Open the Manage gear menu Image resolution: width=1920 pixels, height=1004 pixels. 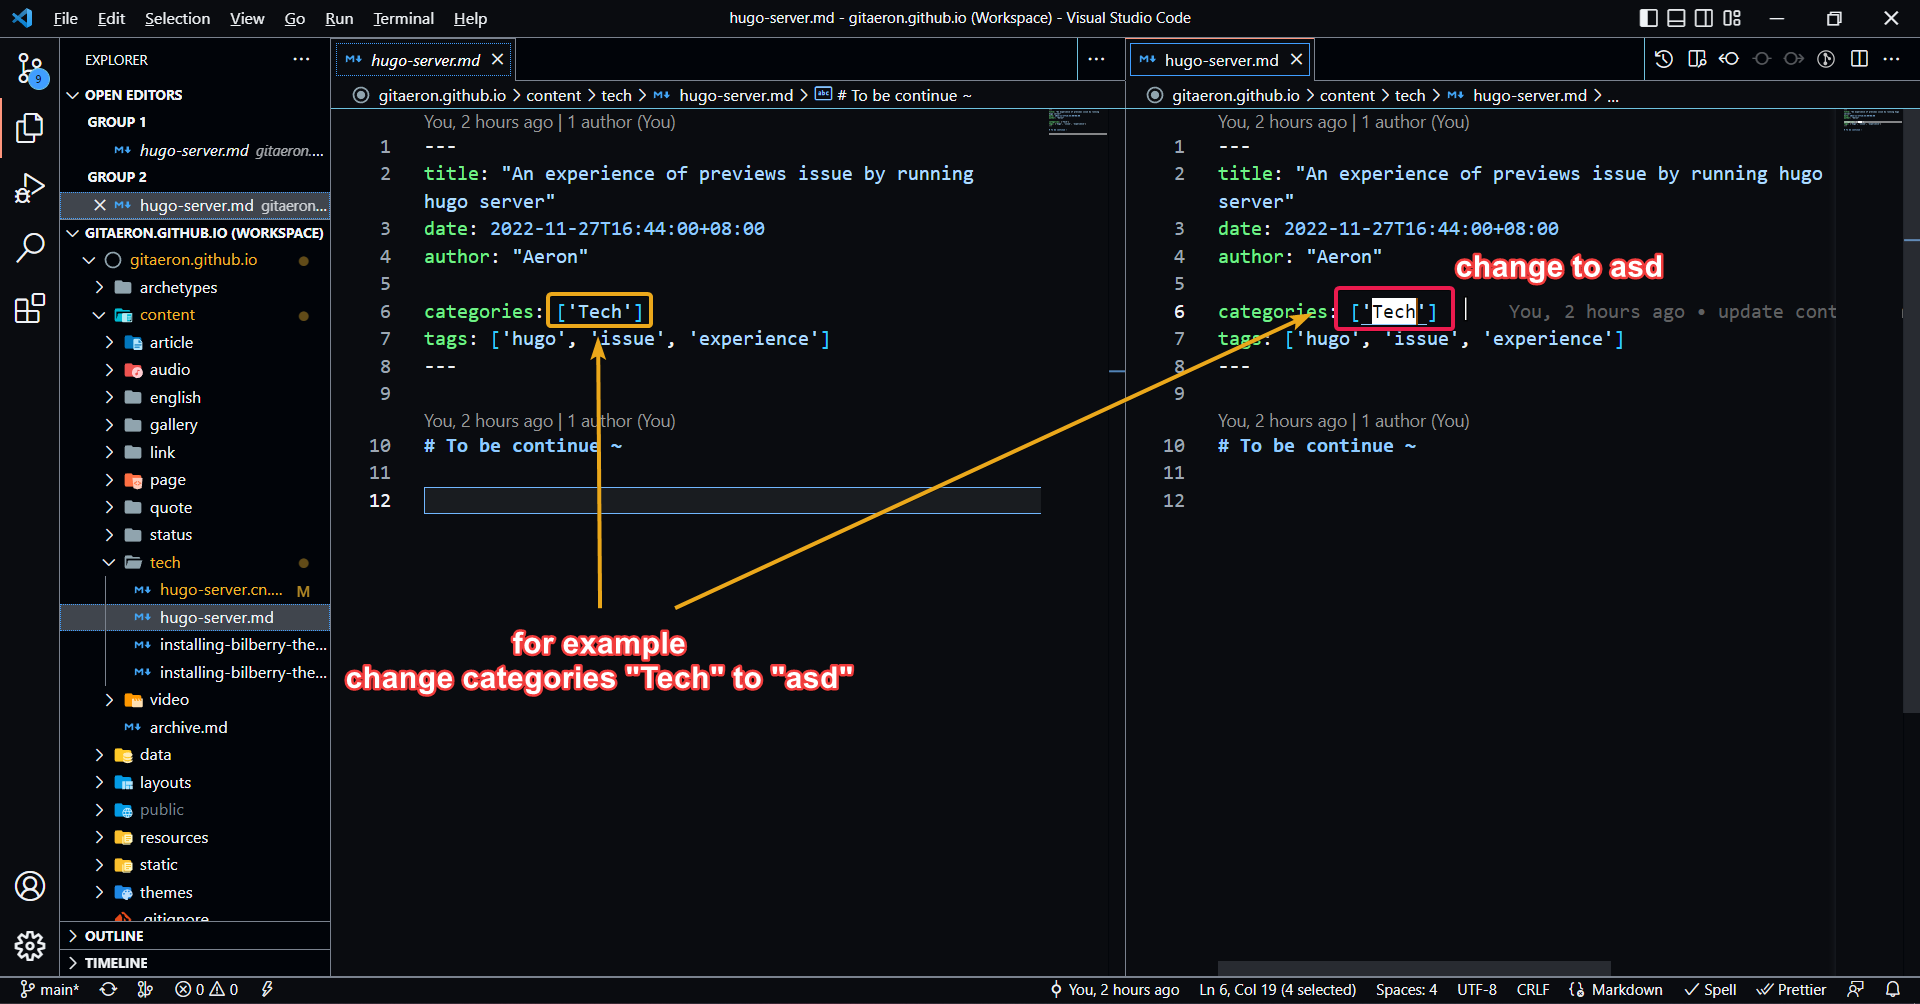pyautogui.click(x=30, y=946)
